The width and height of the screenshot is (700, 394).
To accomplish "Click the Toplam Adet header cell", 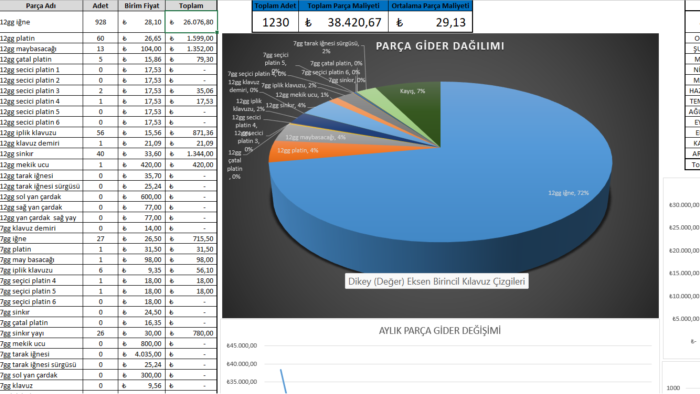I will click(275, 6).
